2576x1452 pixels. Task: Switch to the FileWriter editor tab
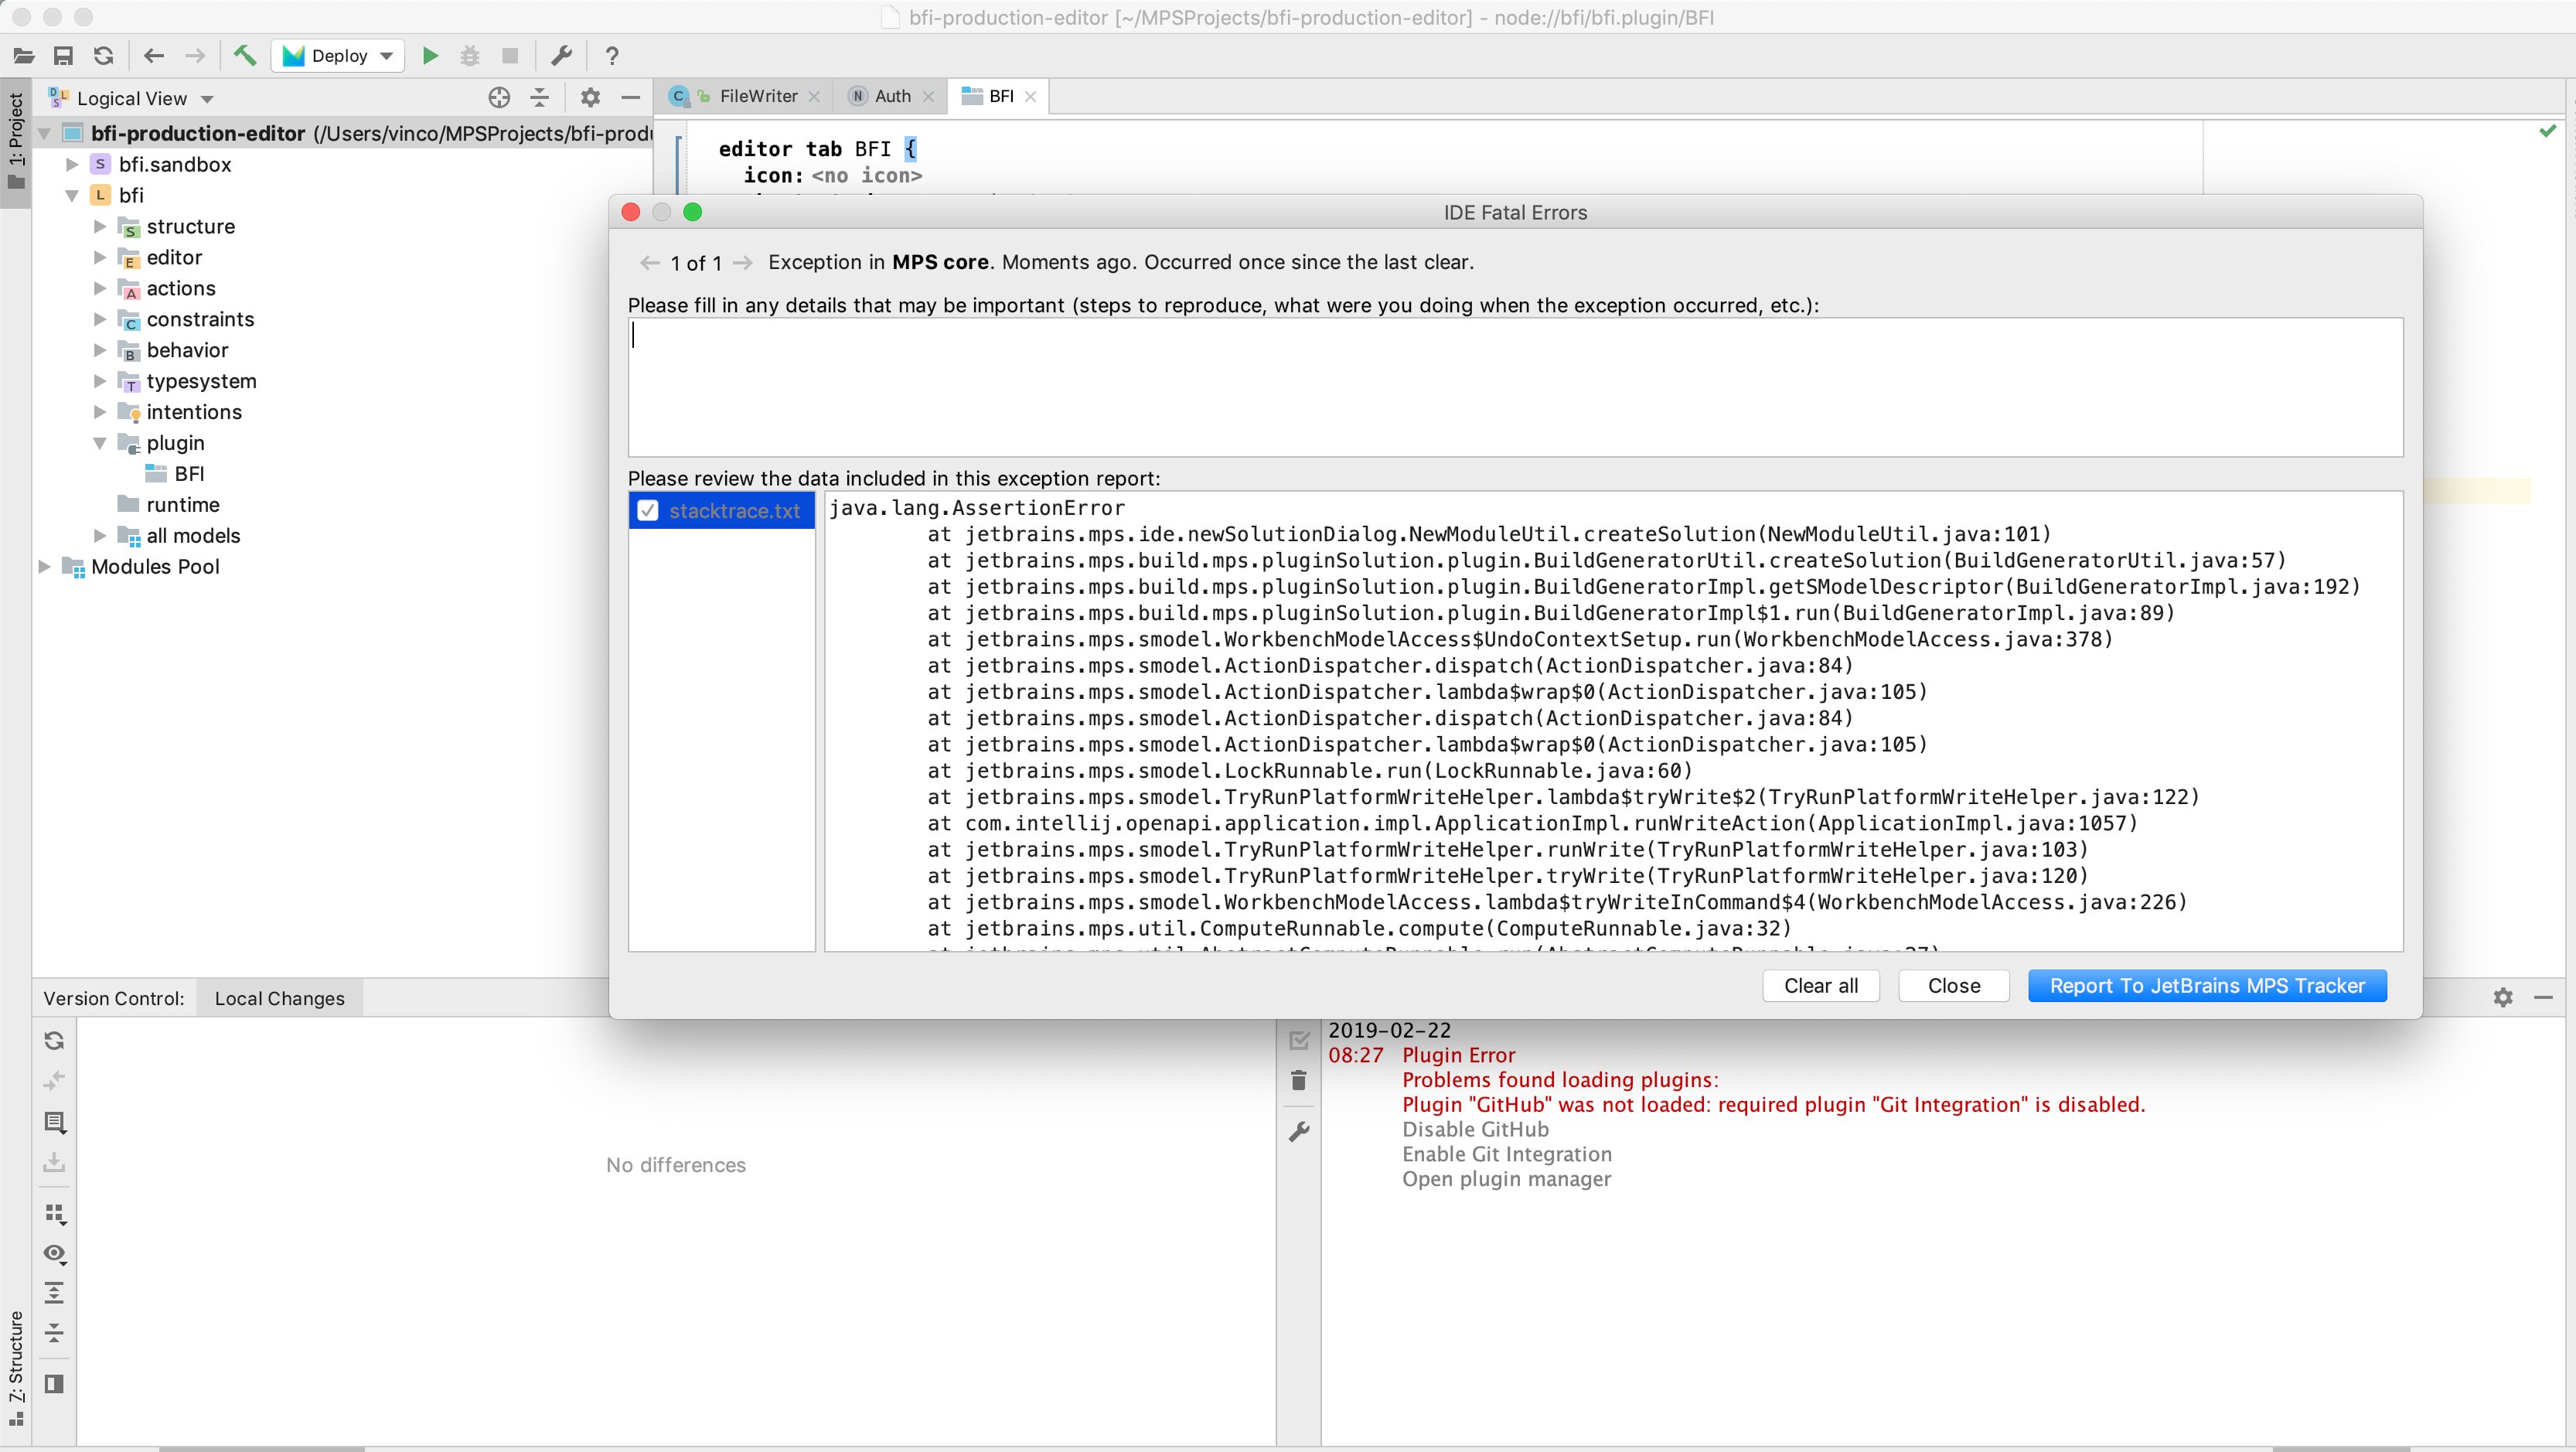coord(757,96)
